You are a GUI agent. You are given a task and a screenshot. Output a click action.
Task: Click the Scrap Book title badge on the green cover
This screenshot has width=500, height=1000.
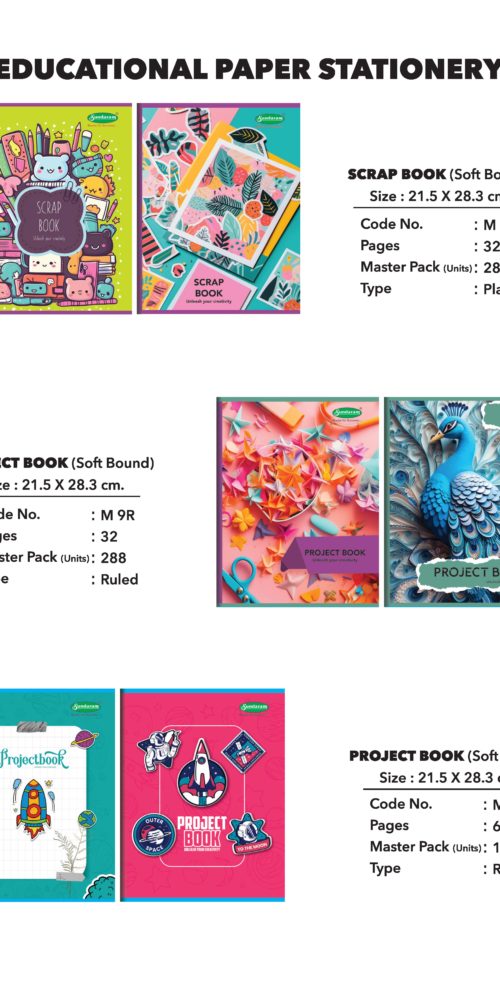coord(48,219)
